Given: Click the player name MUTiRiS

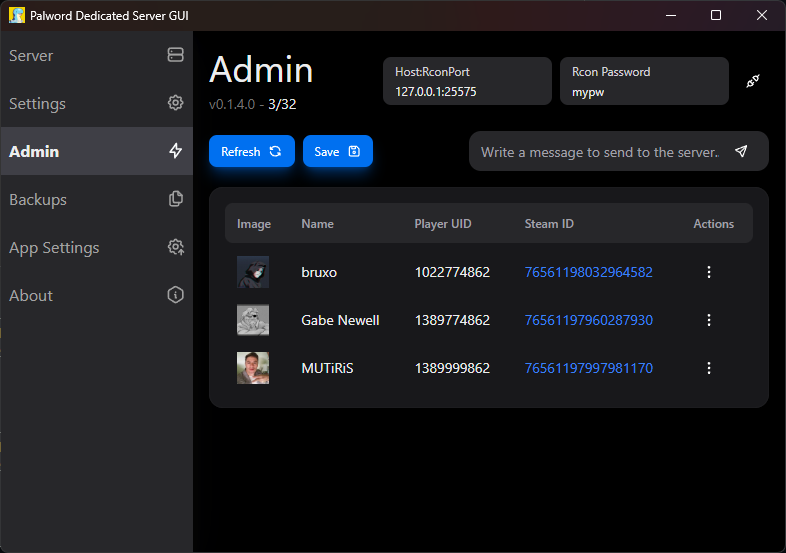Looking at the screenshot, I should coord(327,368).
